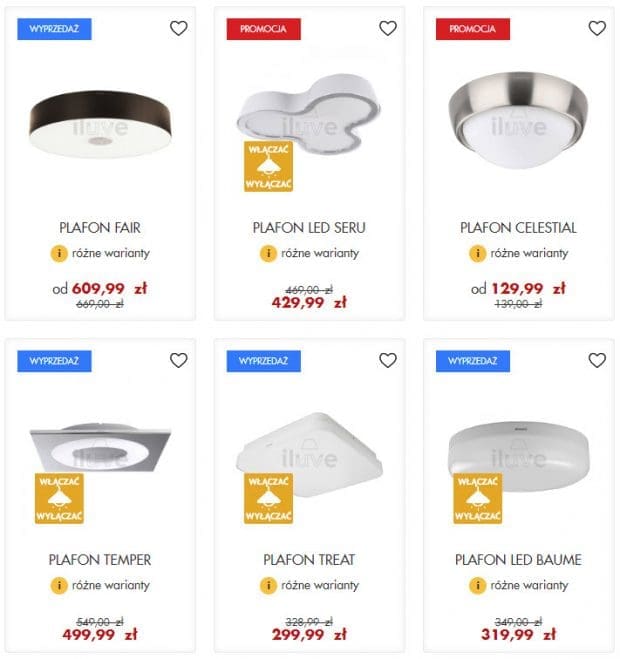Open the Plafon Fair product title link
The image size is (620, 659).
tap(100, 228)
